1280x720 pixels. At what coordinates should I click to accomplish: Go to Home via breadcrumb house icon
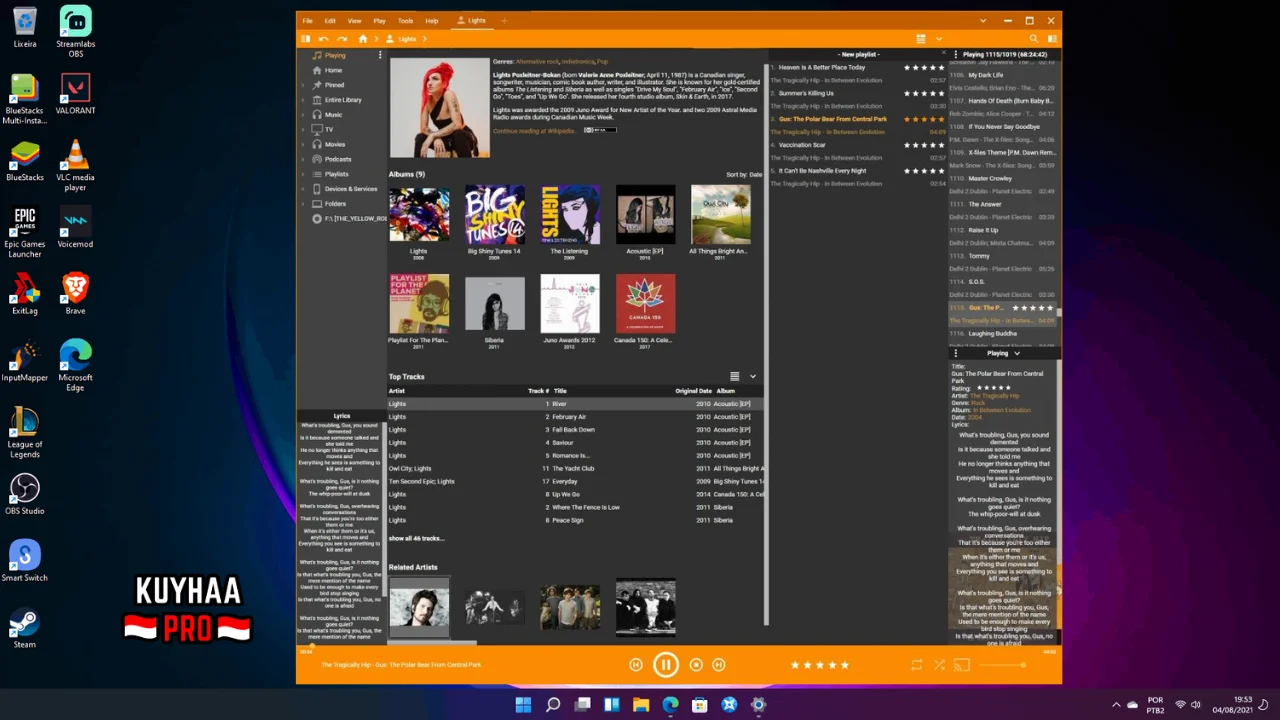coord(363,39)
